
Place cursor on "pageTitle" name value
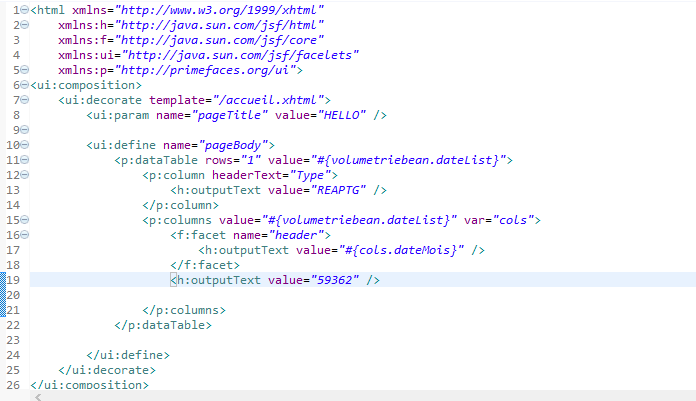(229, 115)
